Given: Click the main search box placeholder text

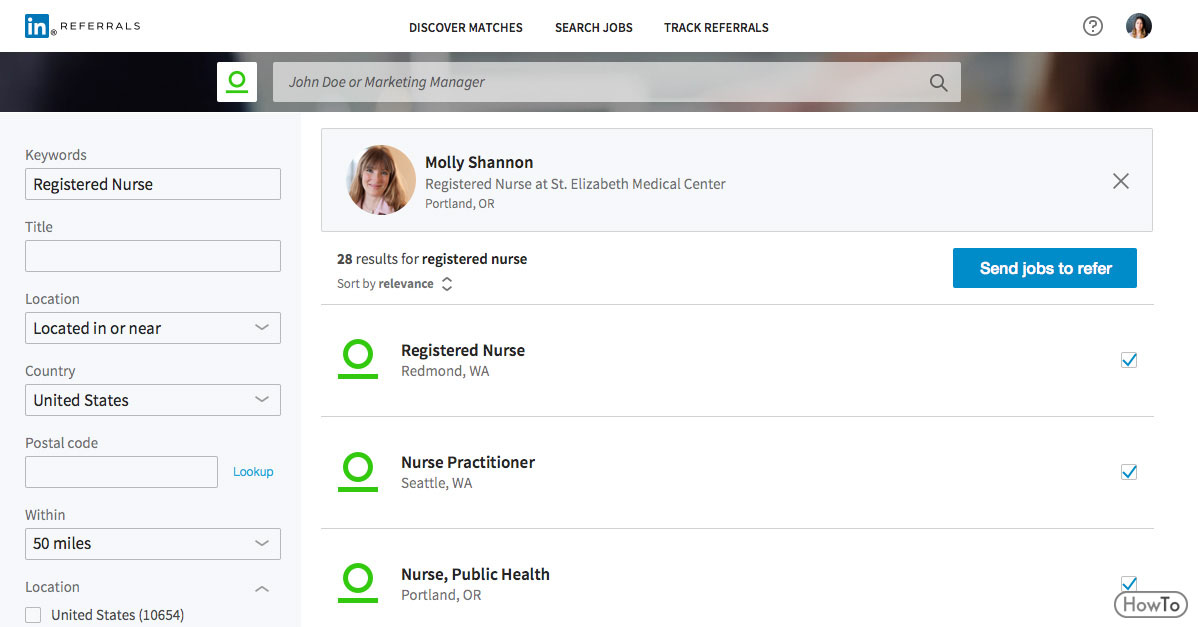Looking at the screenshot, I should (x=387, y=82).
